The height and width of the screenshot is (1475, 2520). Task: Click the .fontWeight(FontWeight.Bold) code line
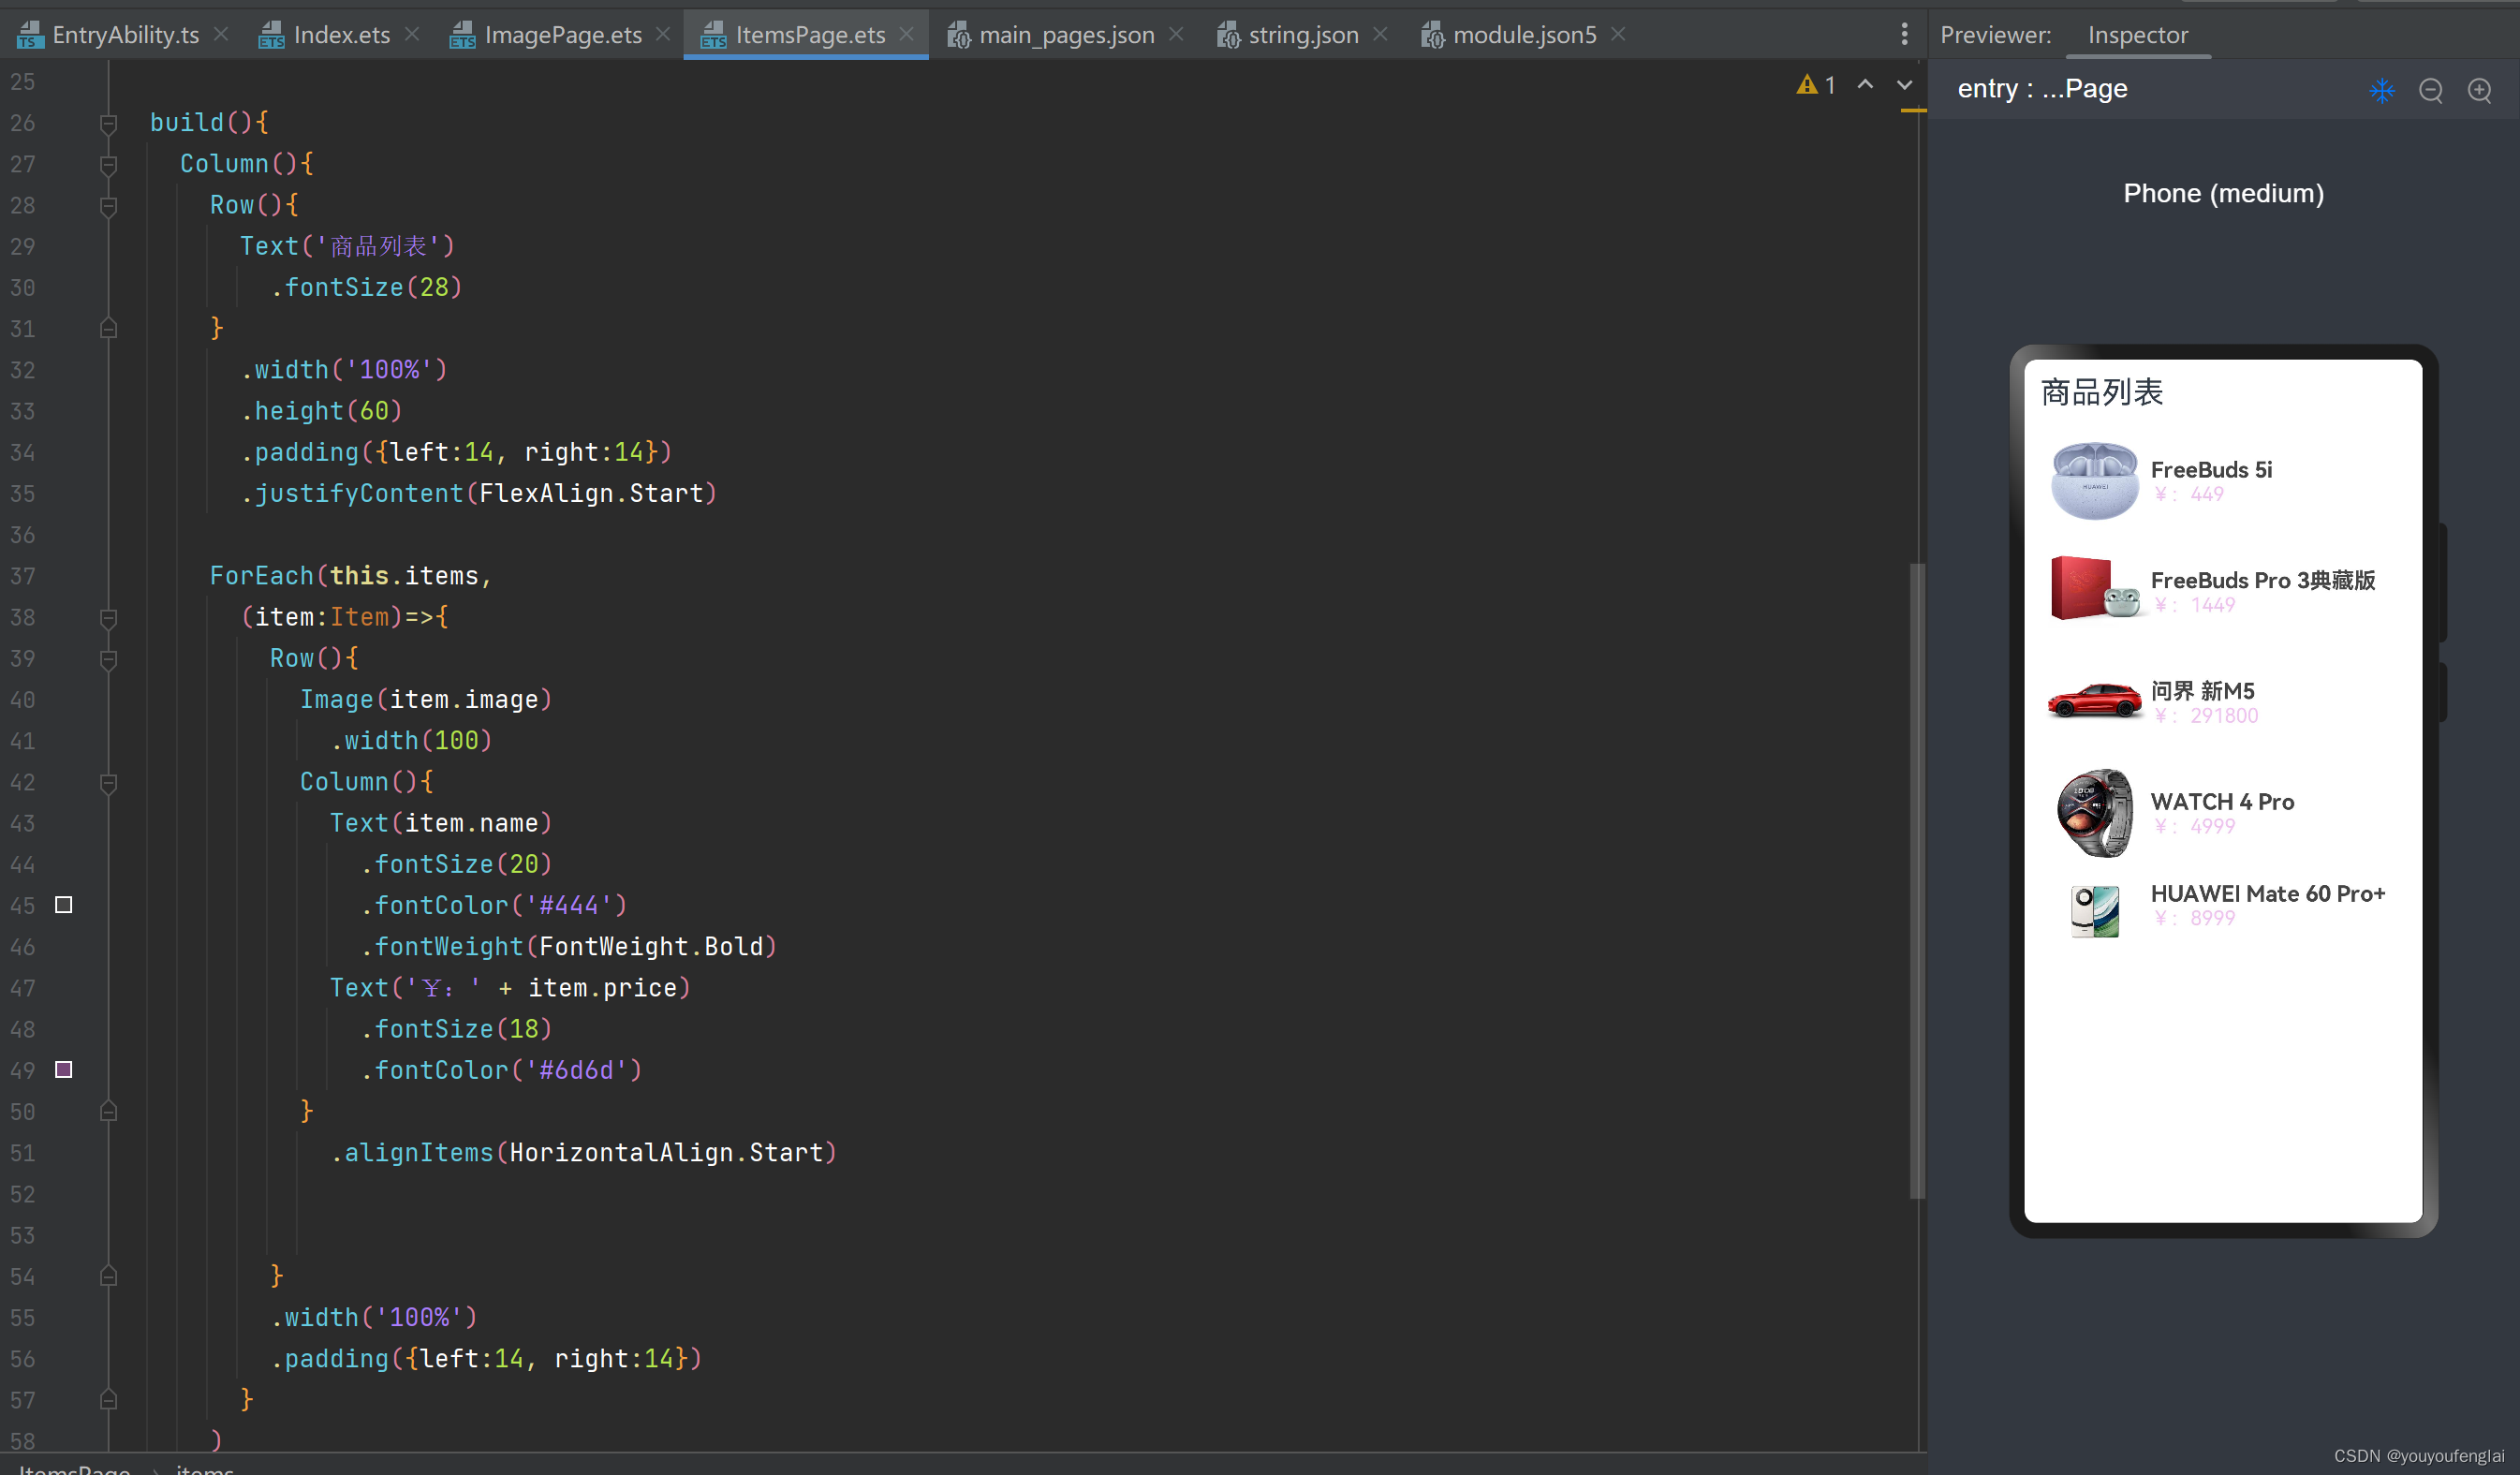[x=569, y=947]
